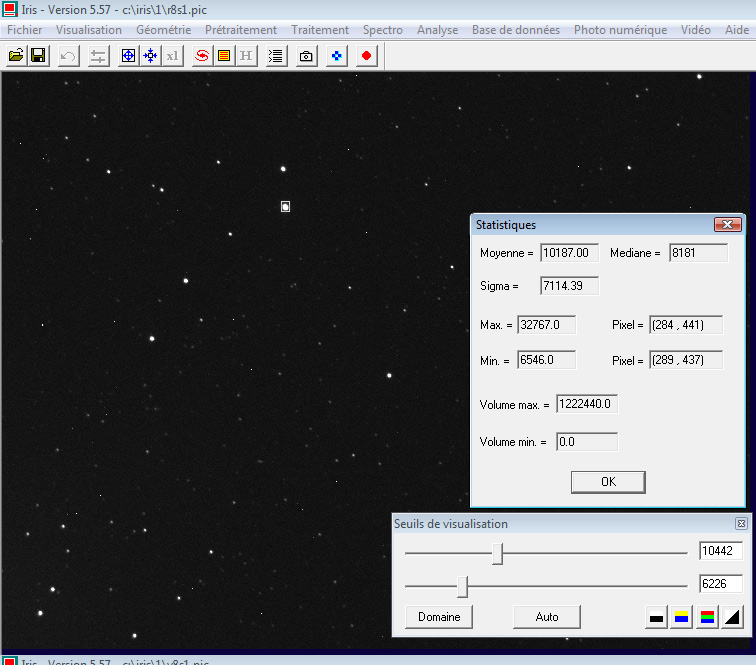Viewport: 756px width, 665px height.
Task: Close the Seuils de visualisation panel
Action: pyautogui.click(x=741, y=523)
